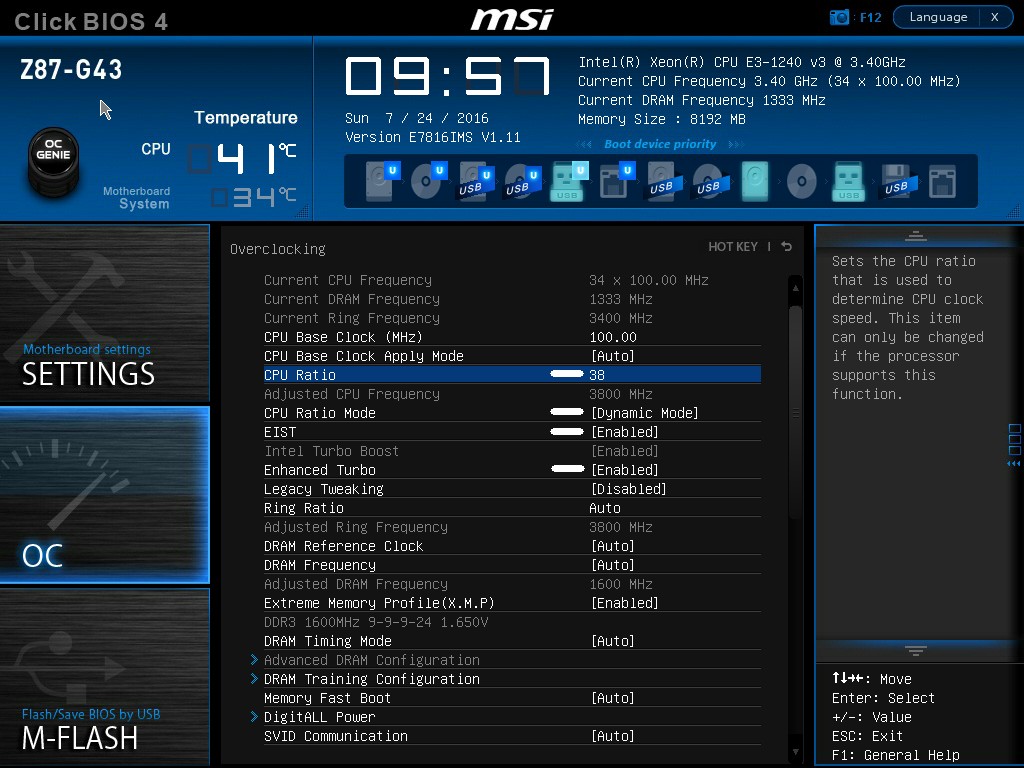Activate the OC Genie knob

(x=54, y=161)
